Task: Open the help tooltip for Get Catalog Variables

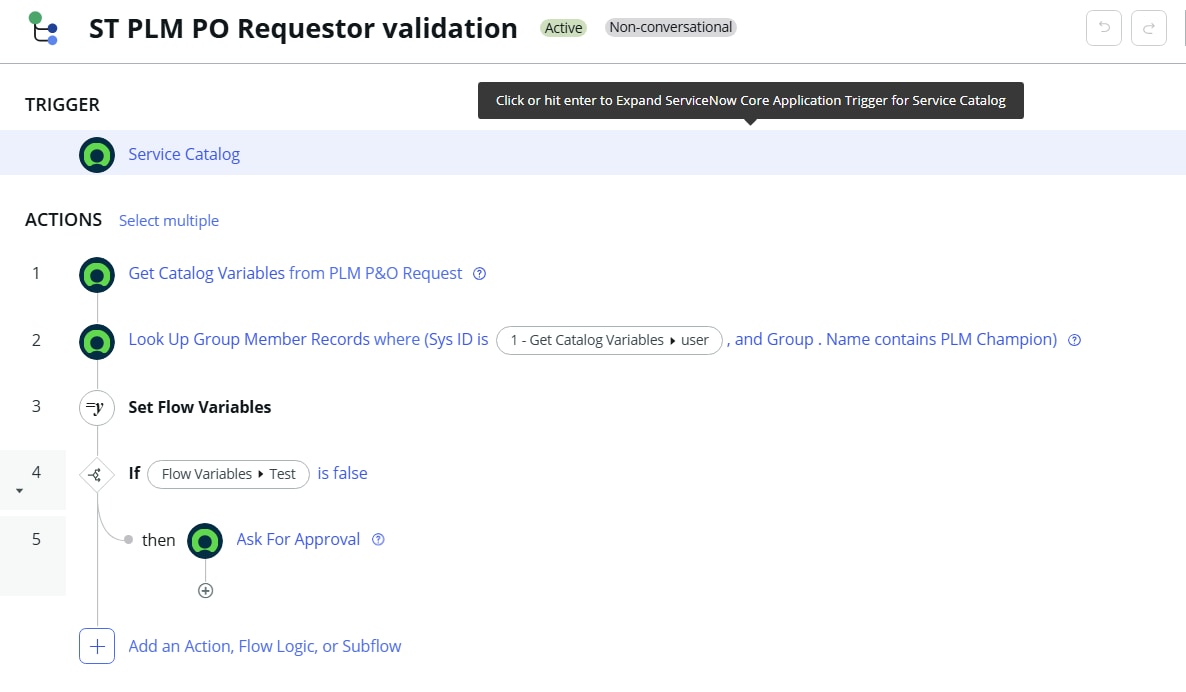Action: click(480, 273)
